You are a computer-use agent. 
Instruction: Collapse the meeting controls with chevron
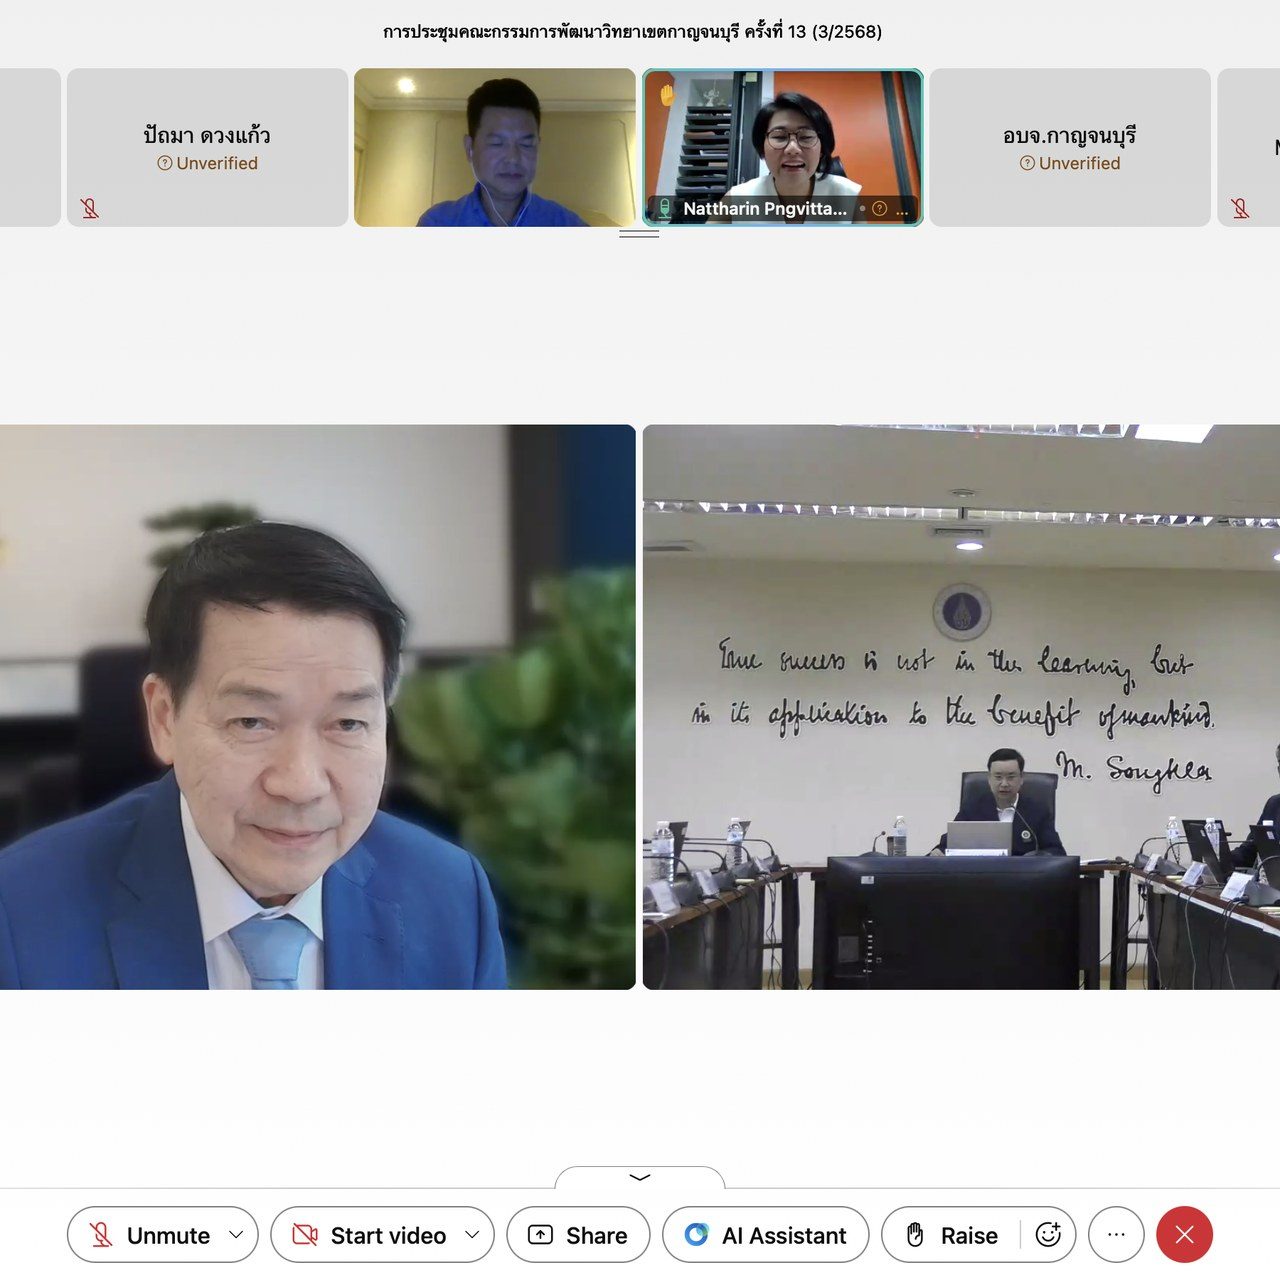(640, 1177)
